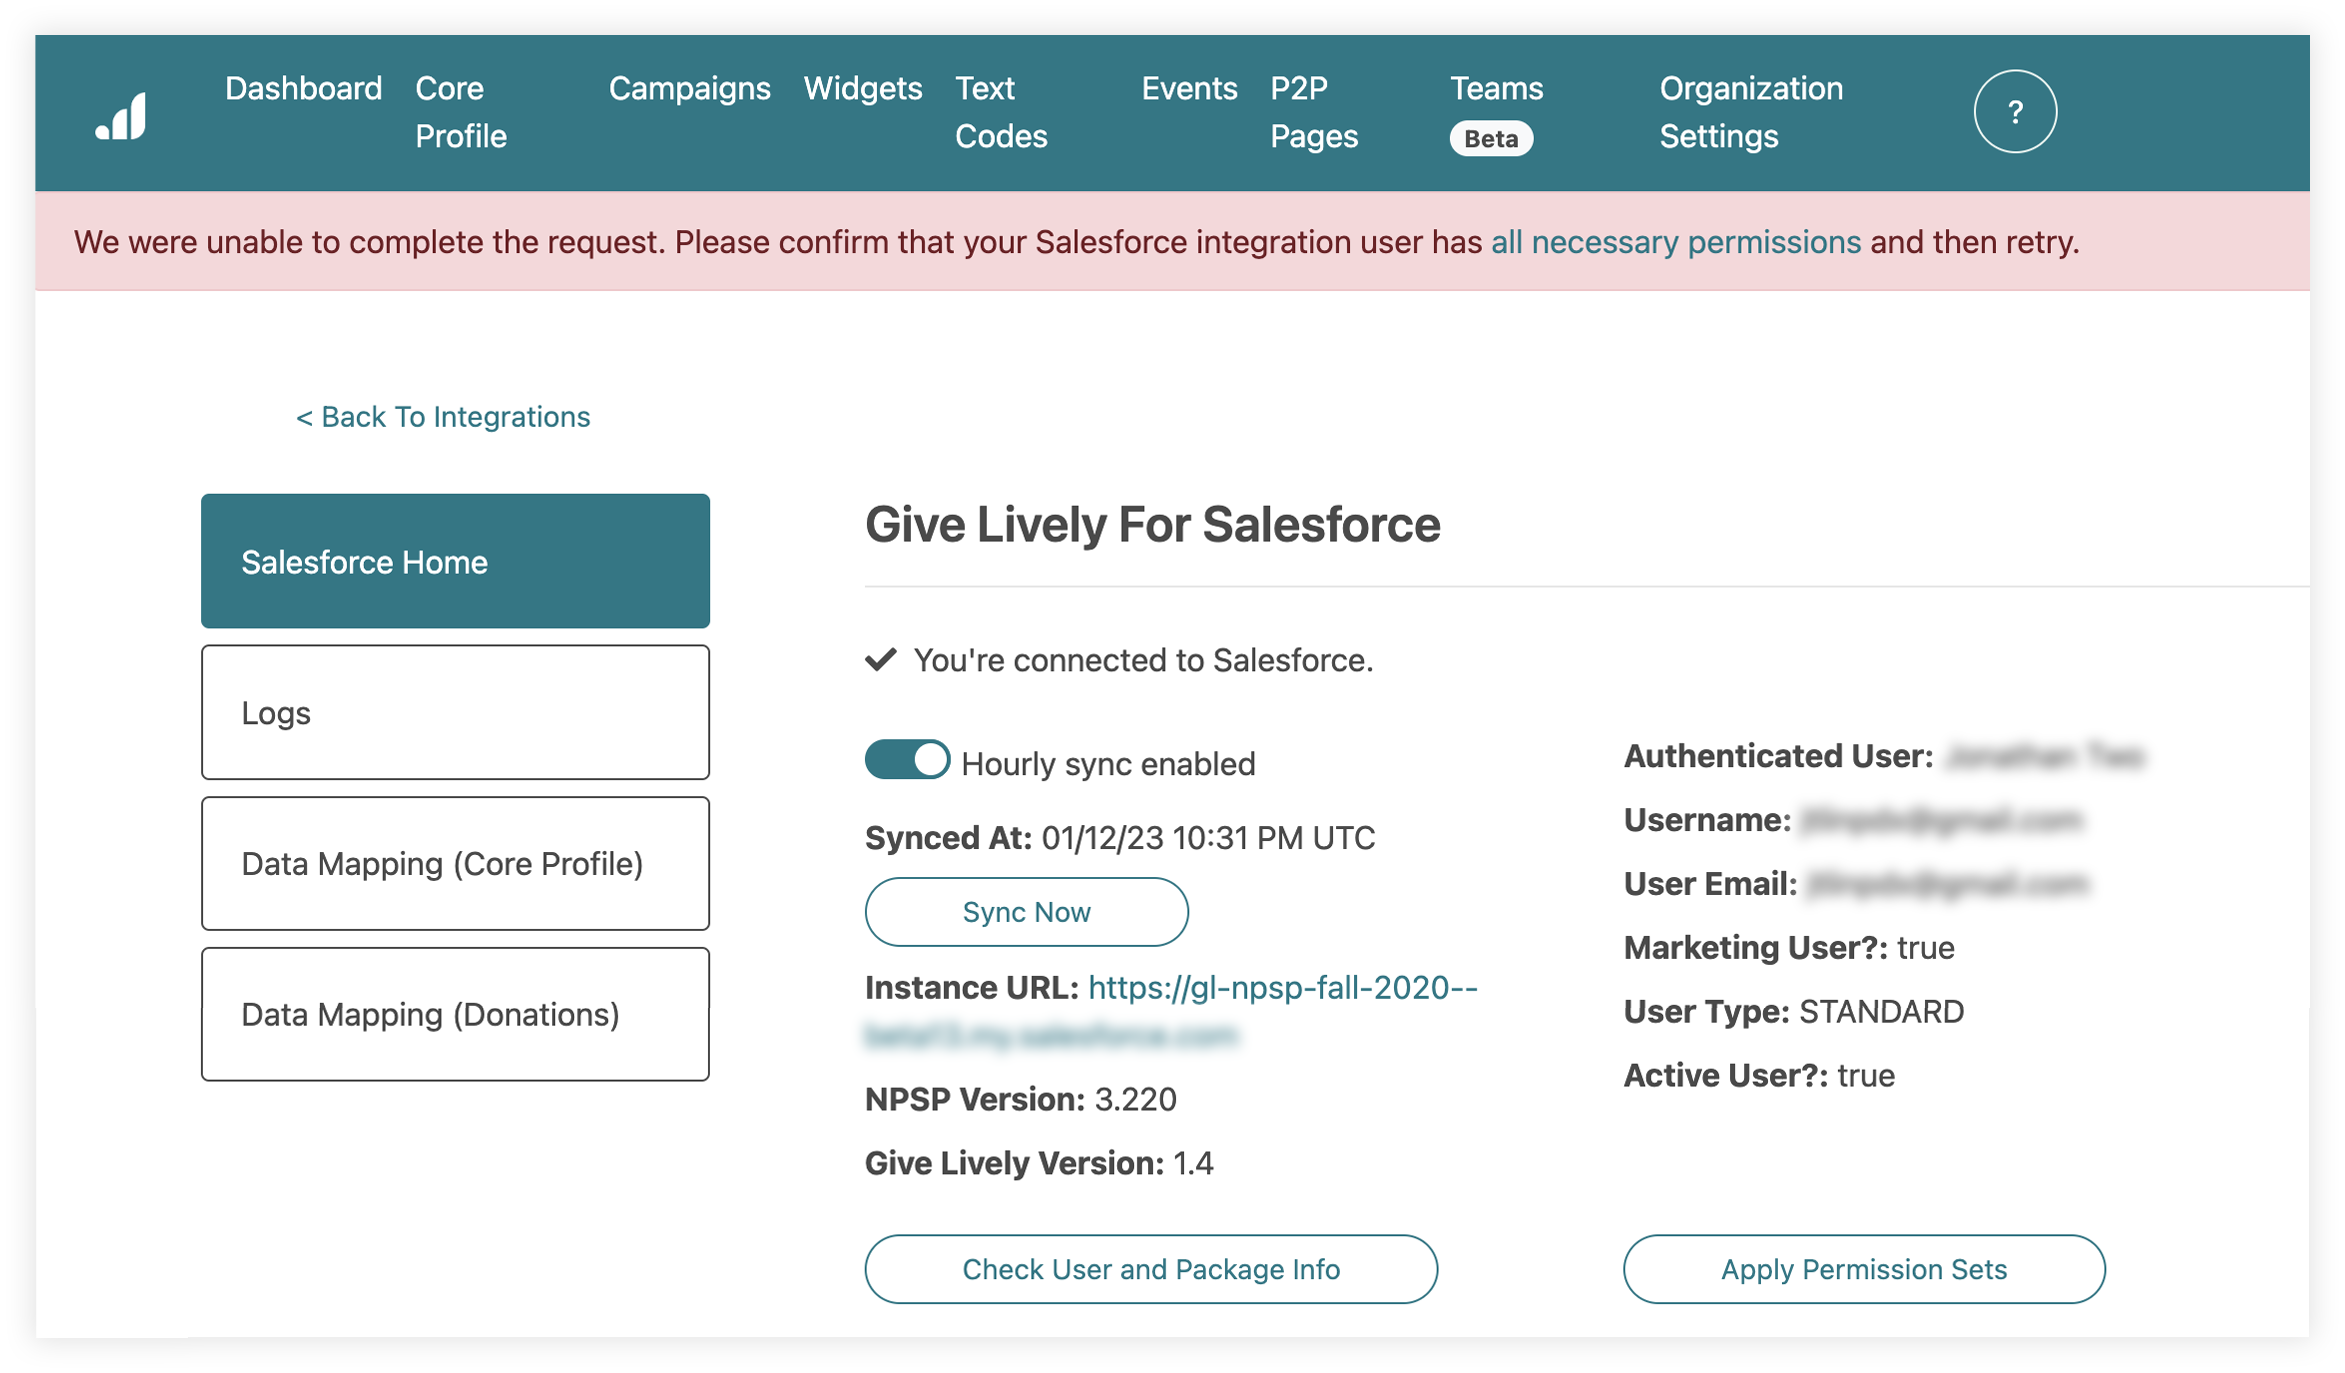Viewport: 2345px width, 1373px height.
Task: Click Check User and Package Info button
Action: pos(1150,1268)
